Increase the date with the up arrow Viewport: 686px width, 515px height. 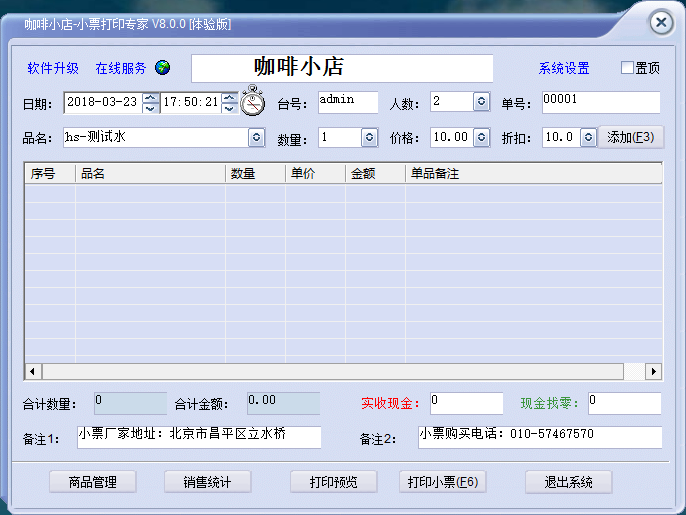coord(150,98)
